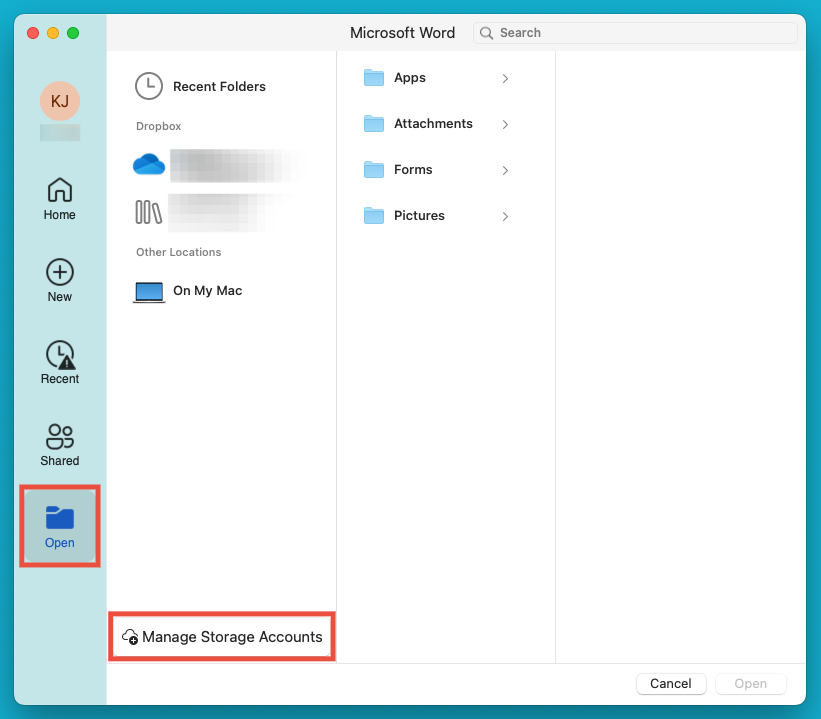Click the KJ profile avatar
Image resolution: width=821 pixels, height=719 pixels.
[59, 100]
